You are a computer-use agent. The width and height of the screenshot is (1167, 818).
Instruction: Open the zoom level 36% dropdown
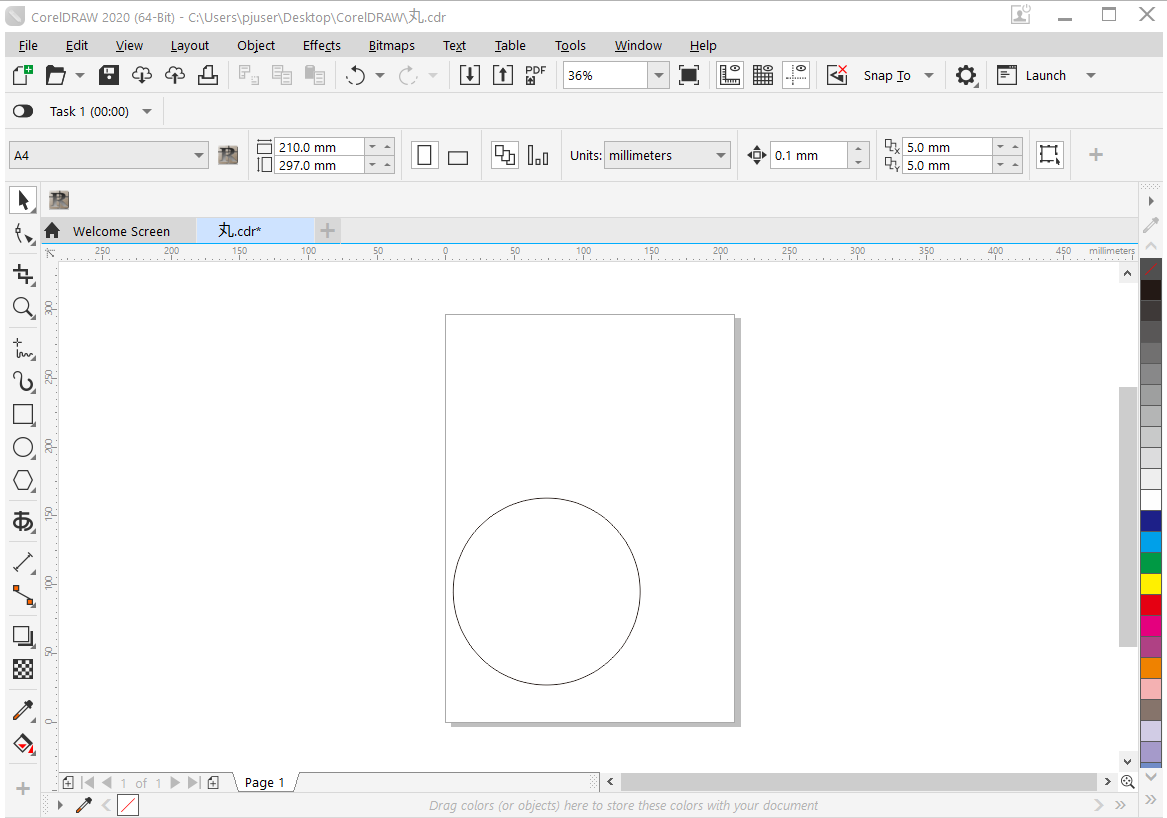pos(658,75)
